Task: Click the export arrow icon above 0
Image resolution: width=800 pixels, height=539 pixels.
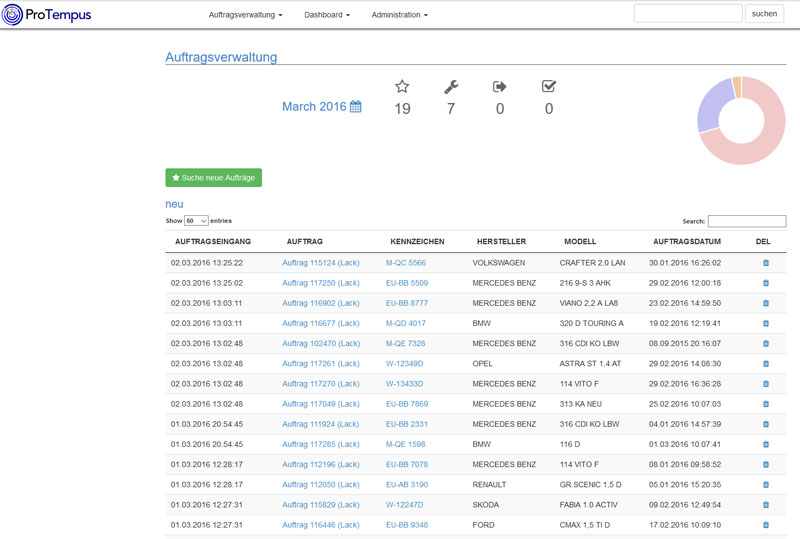Action: coord(499,87)
